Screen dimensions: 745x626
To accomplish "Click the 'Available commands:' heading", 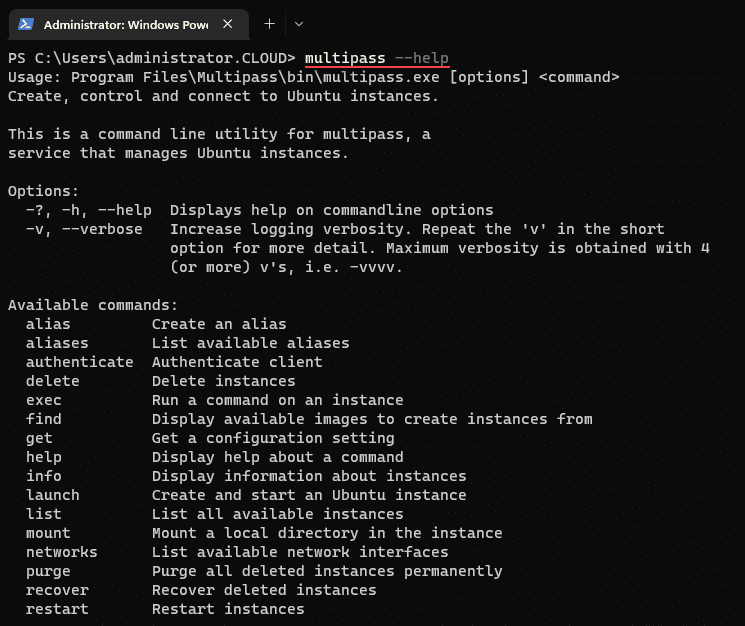I will pyautogui.click(x=93, y=305).
